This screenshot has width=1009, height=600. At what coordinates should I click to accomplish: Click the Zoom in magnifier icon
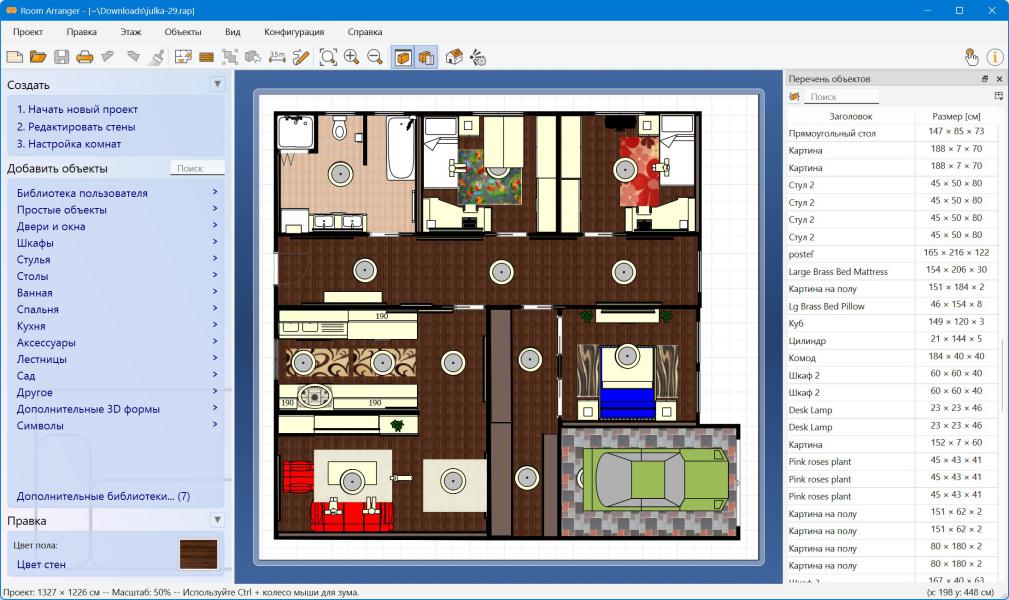[x=351, y=57]
